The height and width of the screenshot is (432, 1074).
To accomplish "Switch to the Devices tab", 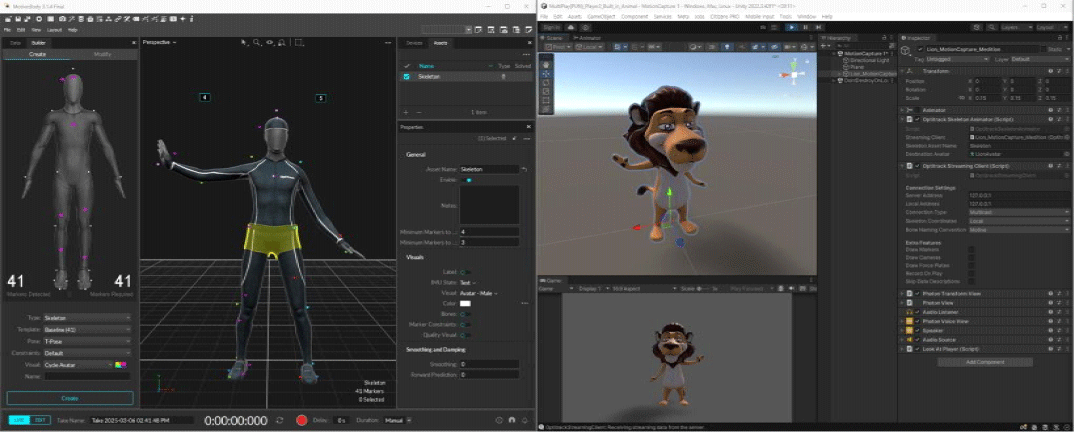I will (414, 42).
